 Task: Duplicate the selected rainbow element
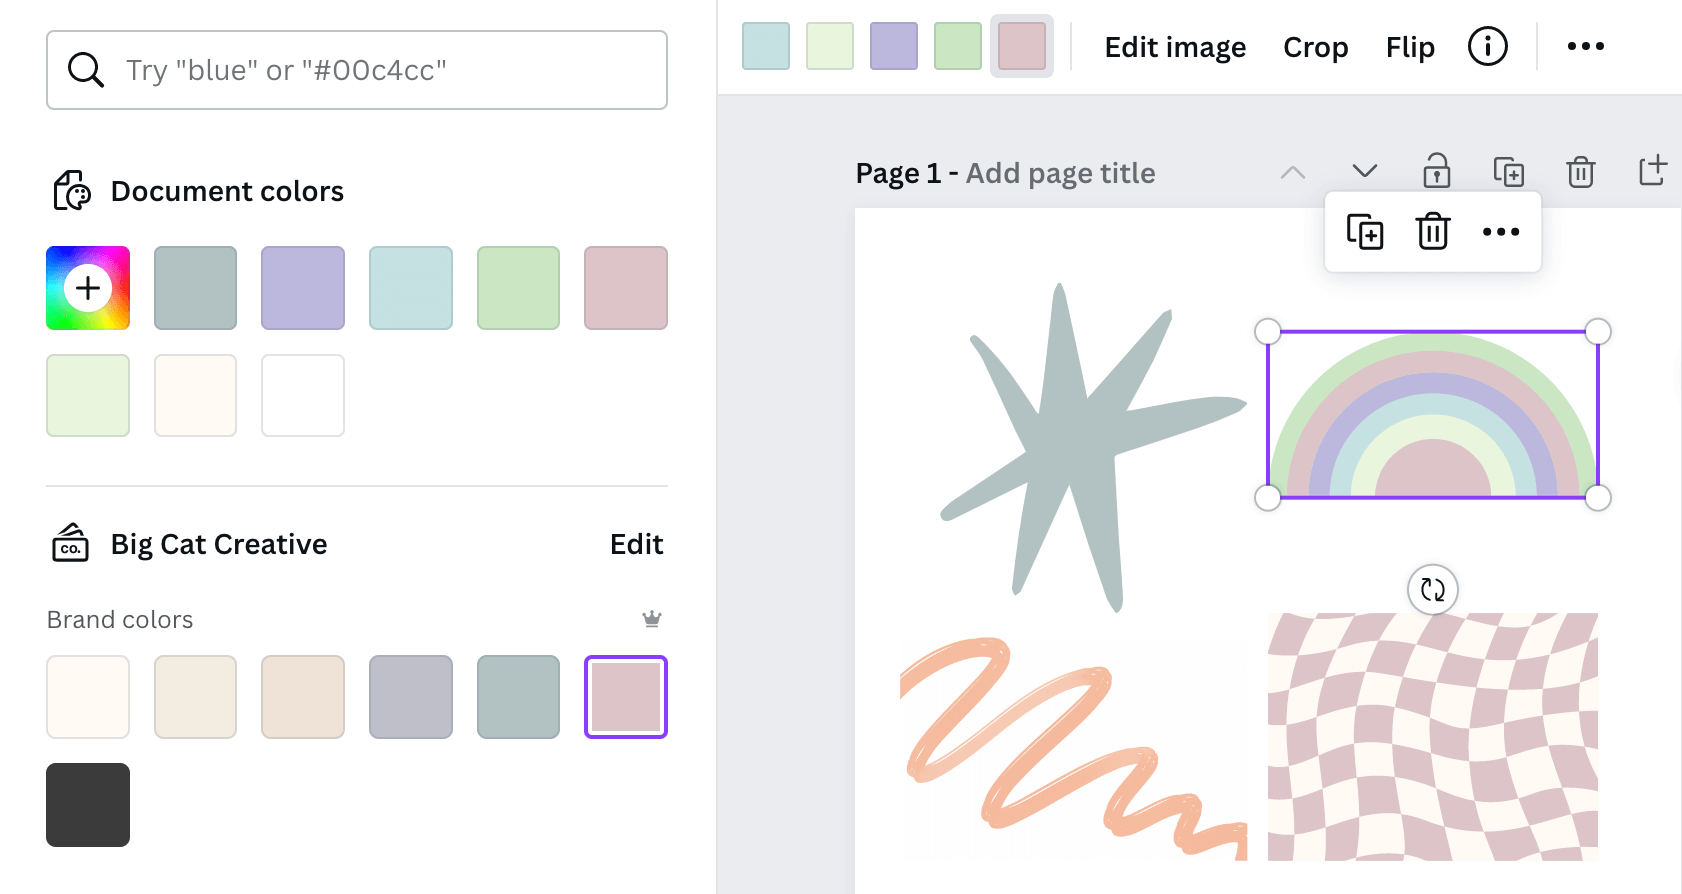pyautogui.click(x=1364, y=232)
